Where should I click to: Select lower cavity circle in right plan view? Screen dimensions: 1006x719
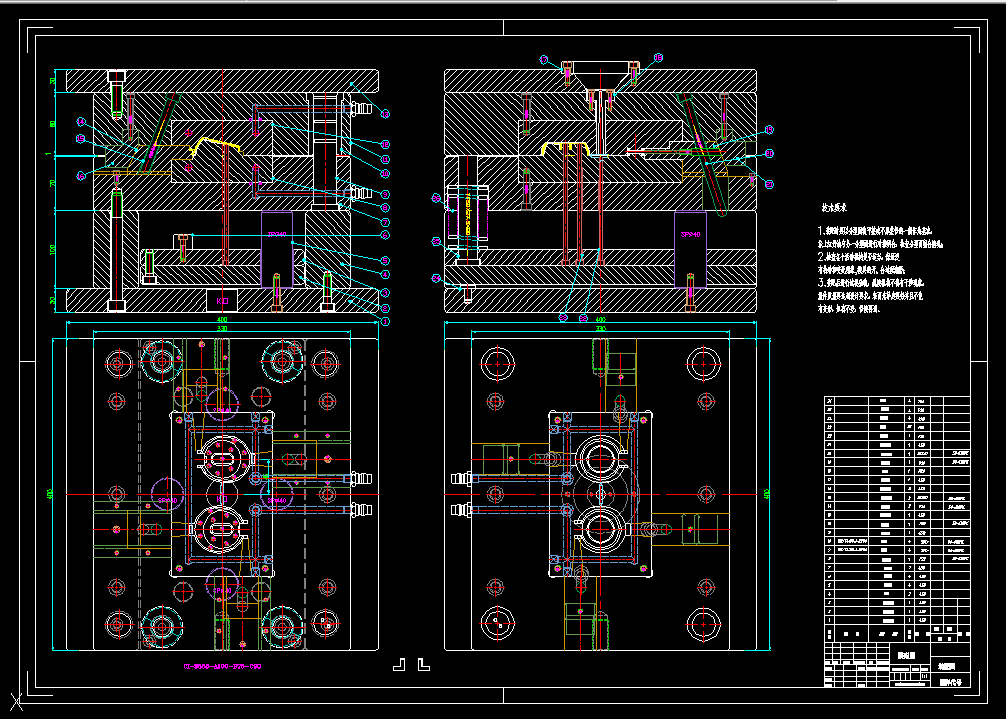click(x=600, y=529)
